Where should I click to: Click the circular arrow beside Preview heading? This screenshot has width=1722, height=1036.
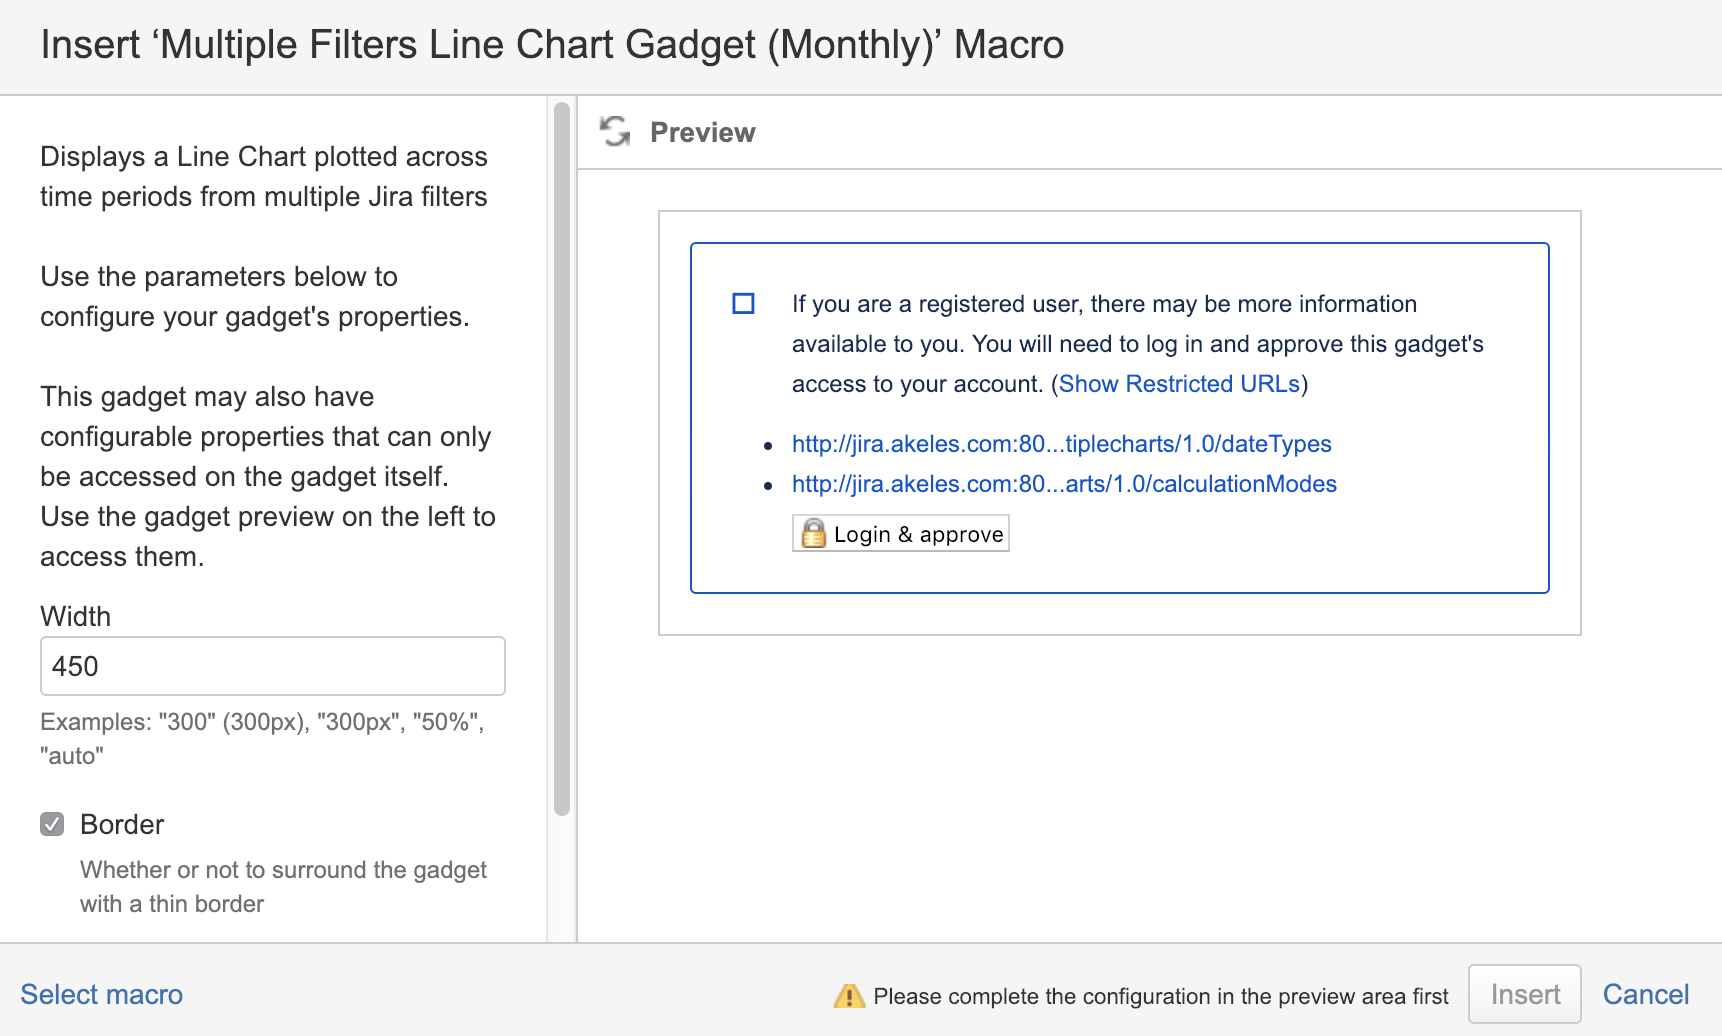point(614,131)
